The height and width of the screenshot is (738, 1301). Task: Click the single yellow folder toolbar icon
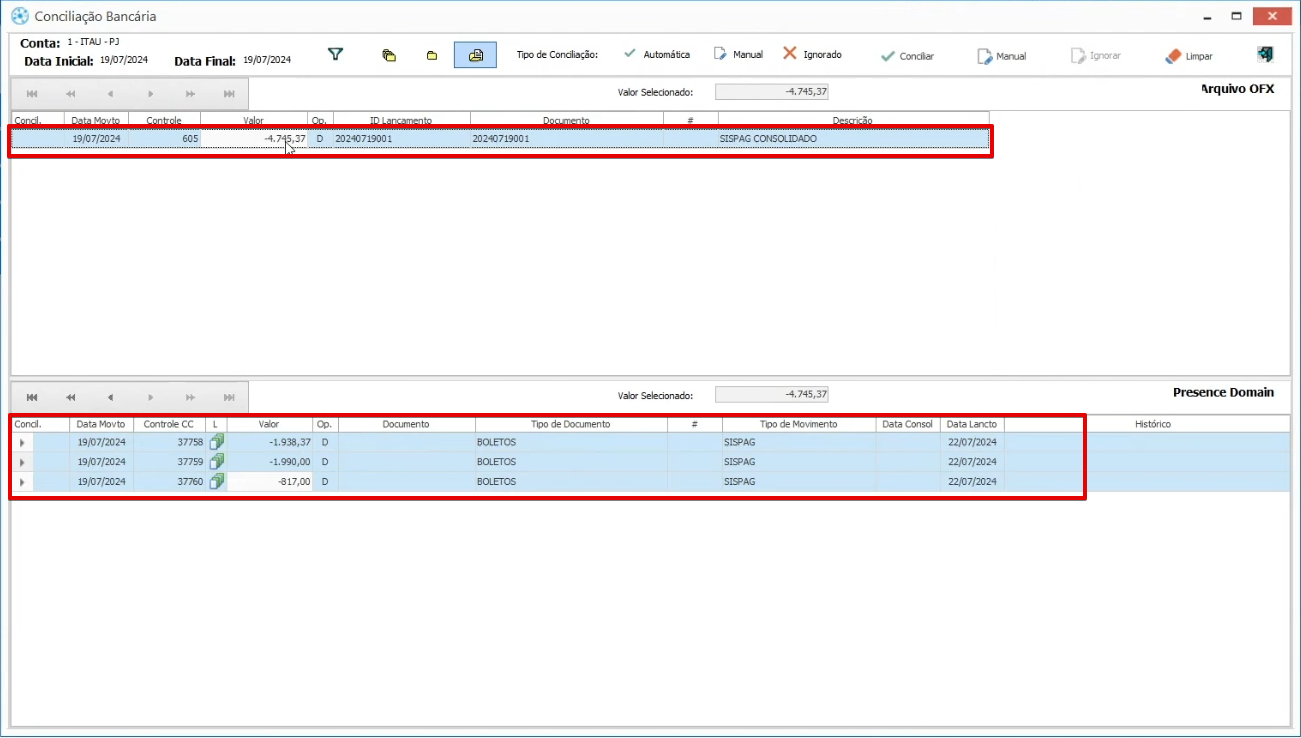tap(432, 56)
